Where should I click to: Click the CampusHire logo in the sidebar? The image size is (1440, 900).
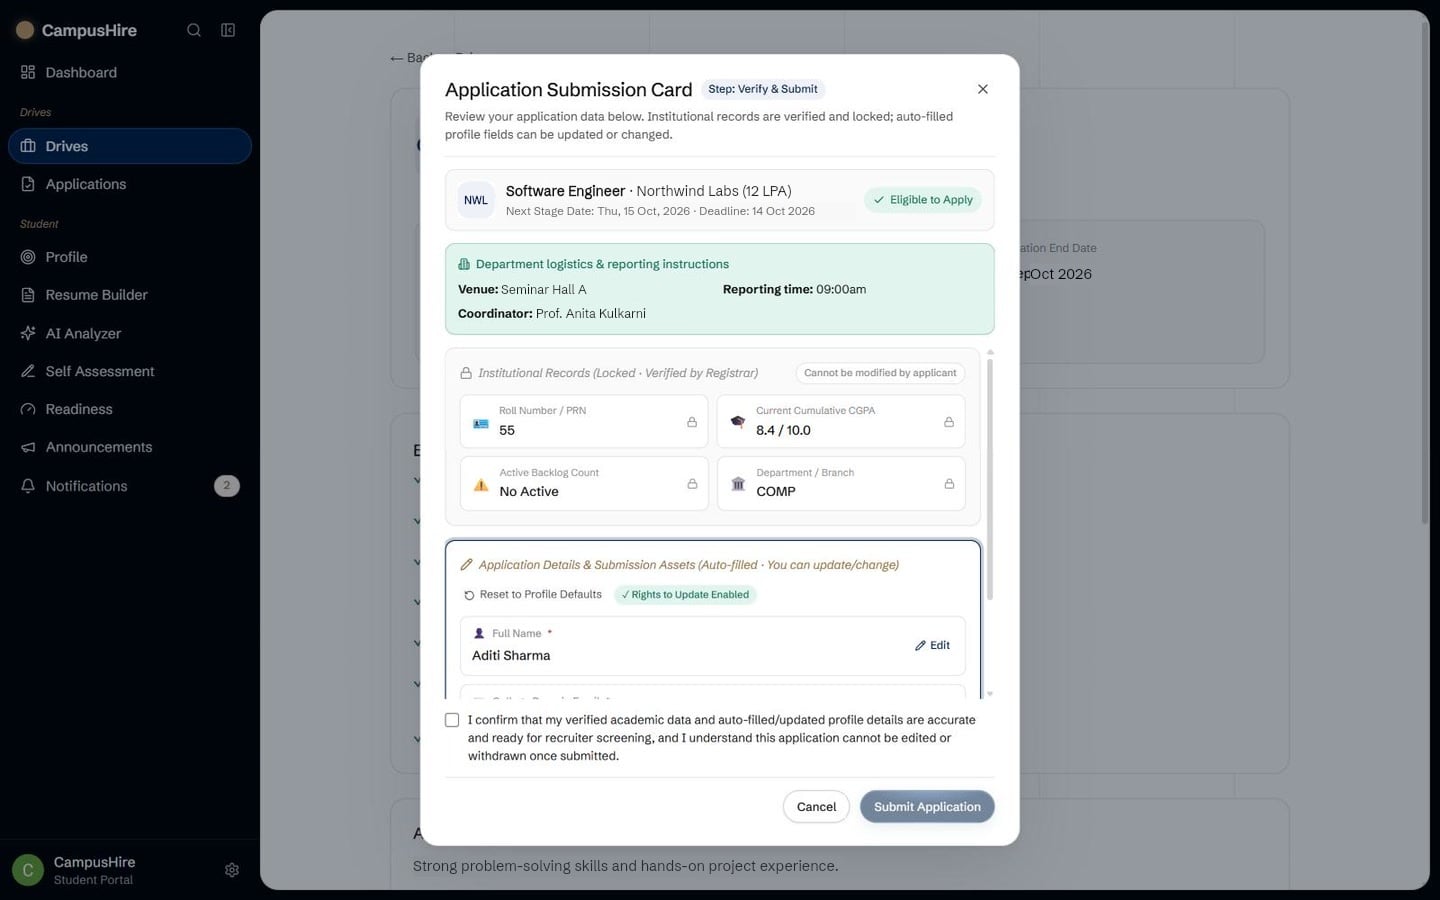tap(25, 30)
